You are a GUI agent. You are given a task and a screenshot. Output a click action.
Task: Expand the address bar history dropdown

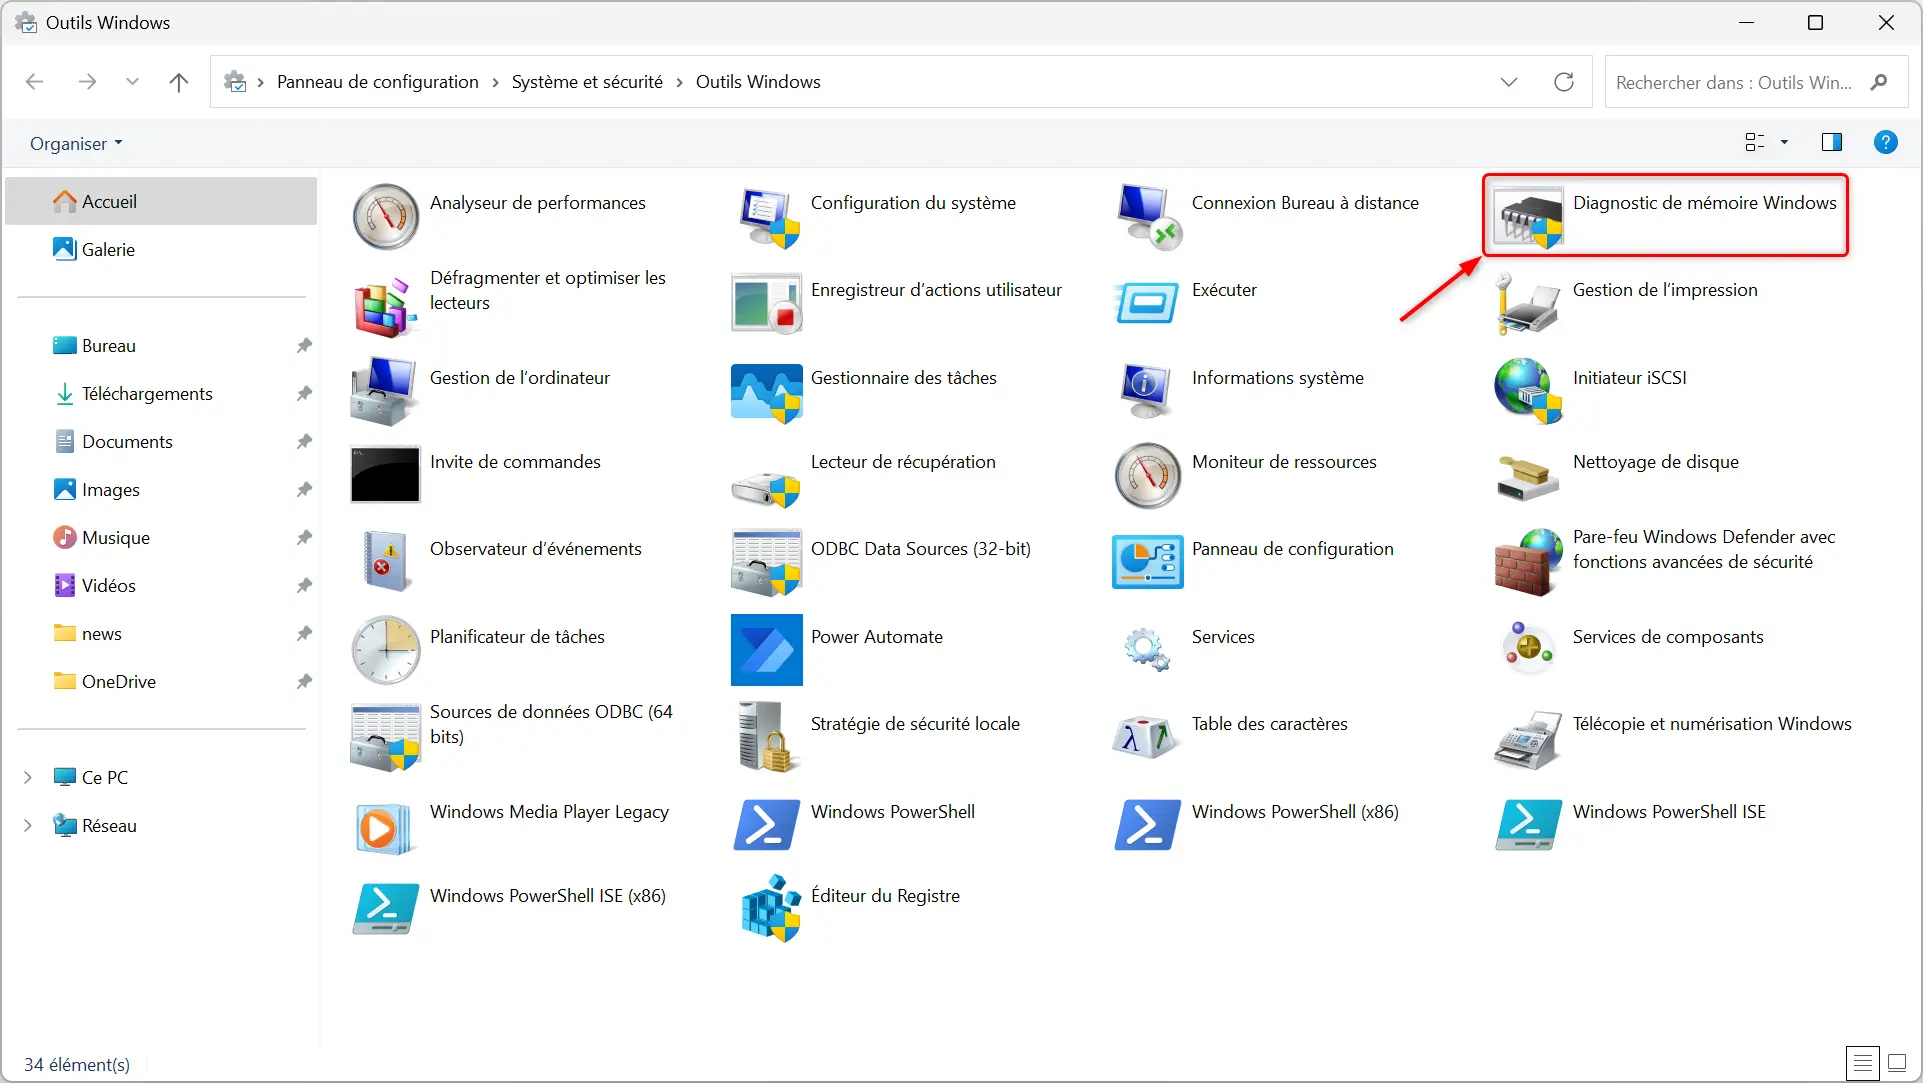(x=1509, y=82)
